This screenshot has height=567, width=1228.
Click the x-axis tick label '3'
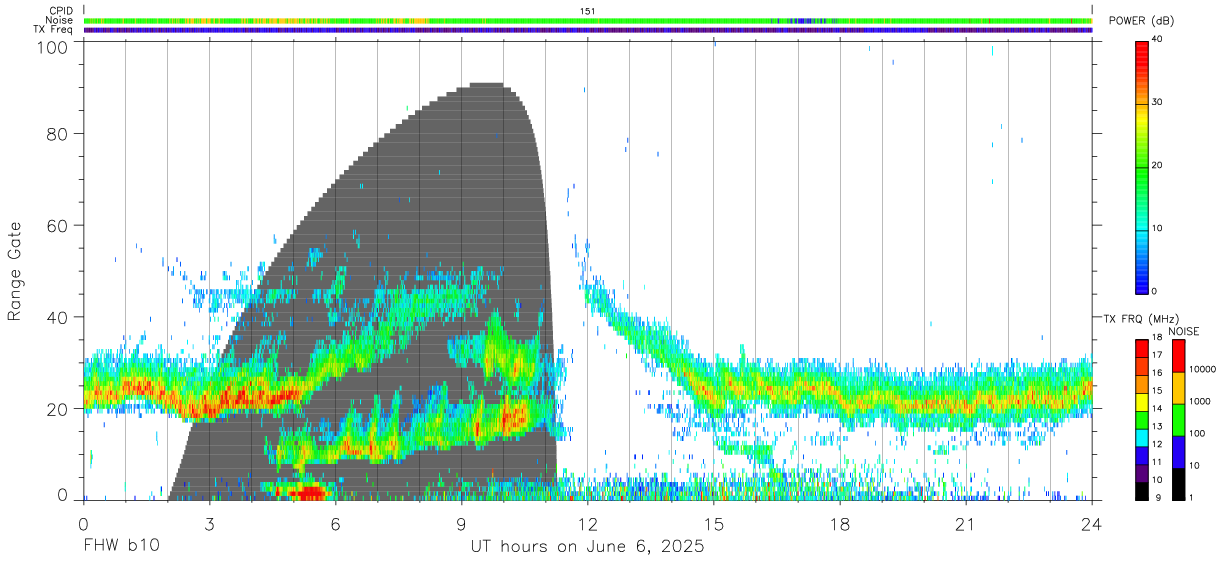tap(209, 524)
